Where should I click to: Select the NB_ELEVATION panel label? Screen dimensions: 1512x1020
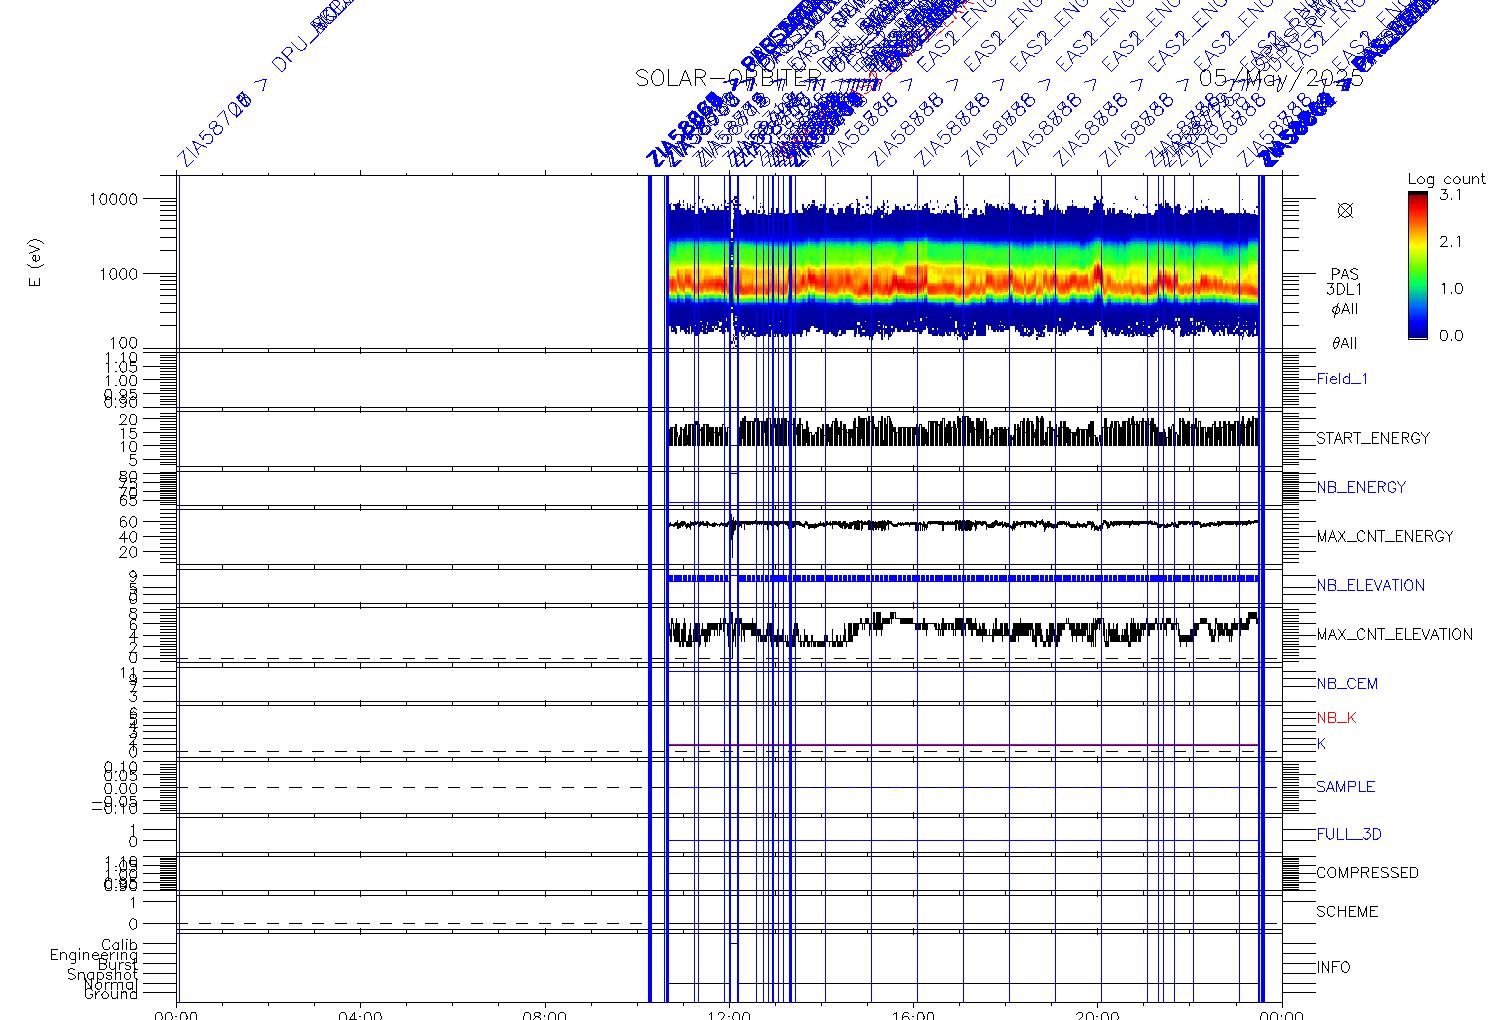click(1370, 585)
